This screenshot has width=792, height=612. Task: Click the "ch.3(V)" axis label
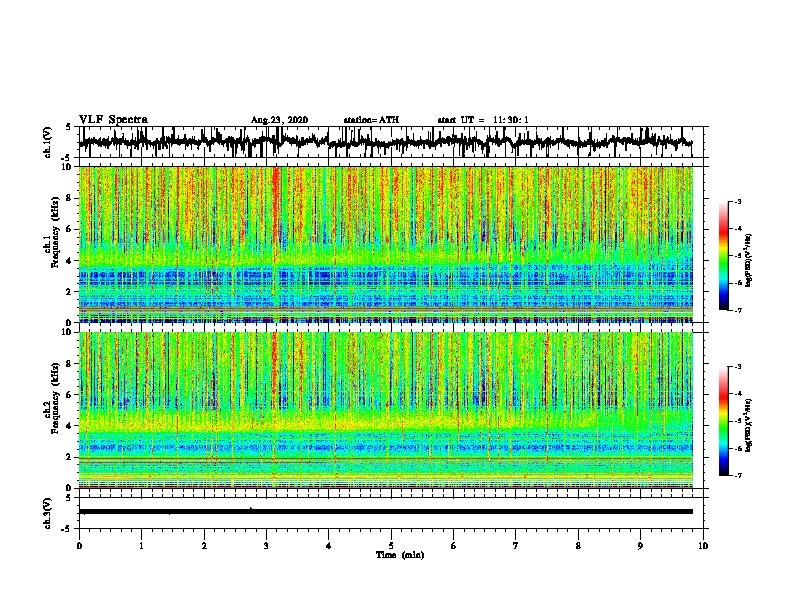(x=48, y=513)
